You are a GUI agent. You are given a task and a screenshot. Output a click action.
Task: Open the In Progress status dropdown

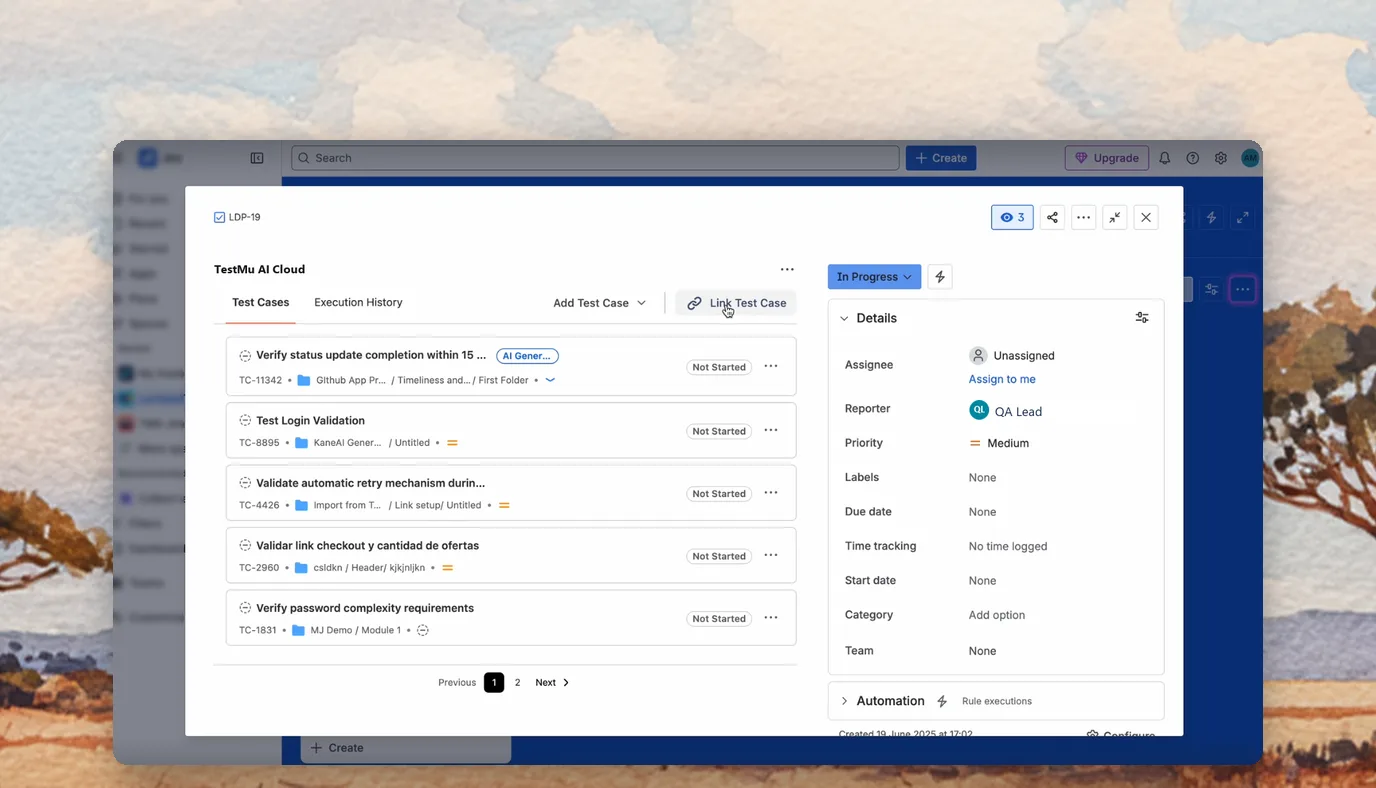(874, 277)
